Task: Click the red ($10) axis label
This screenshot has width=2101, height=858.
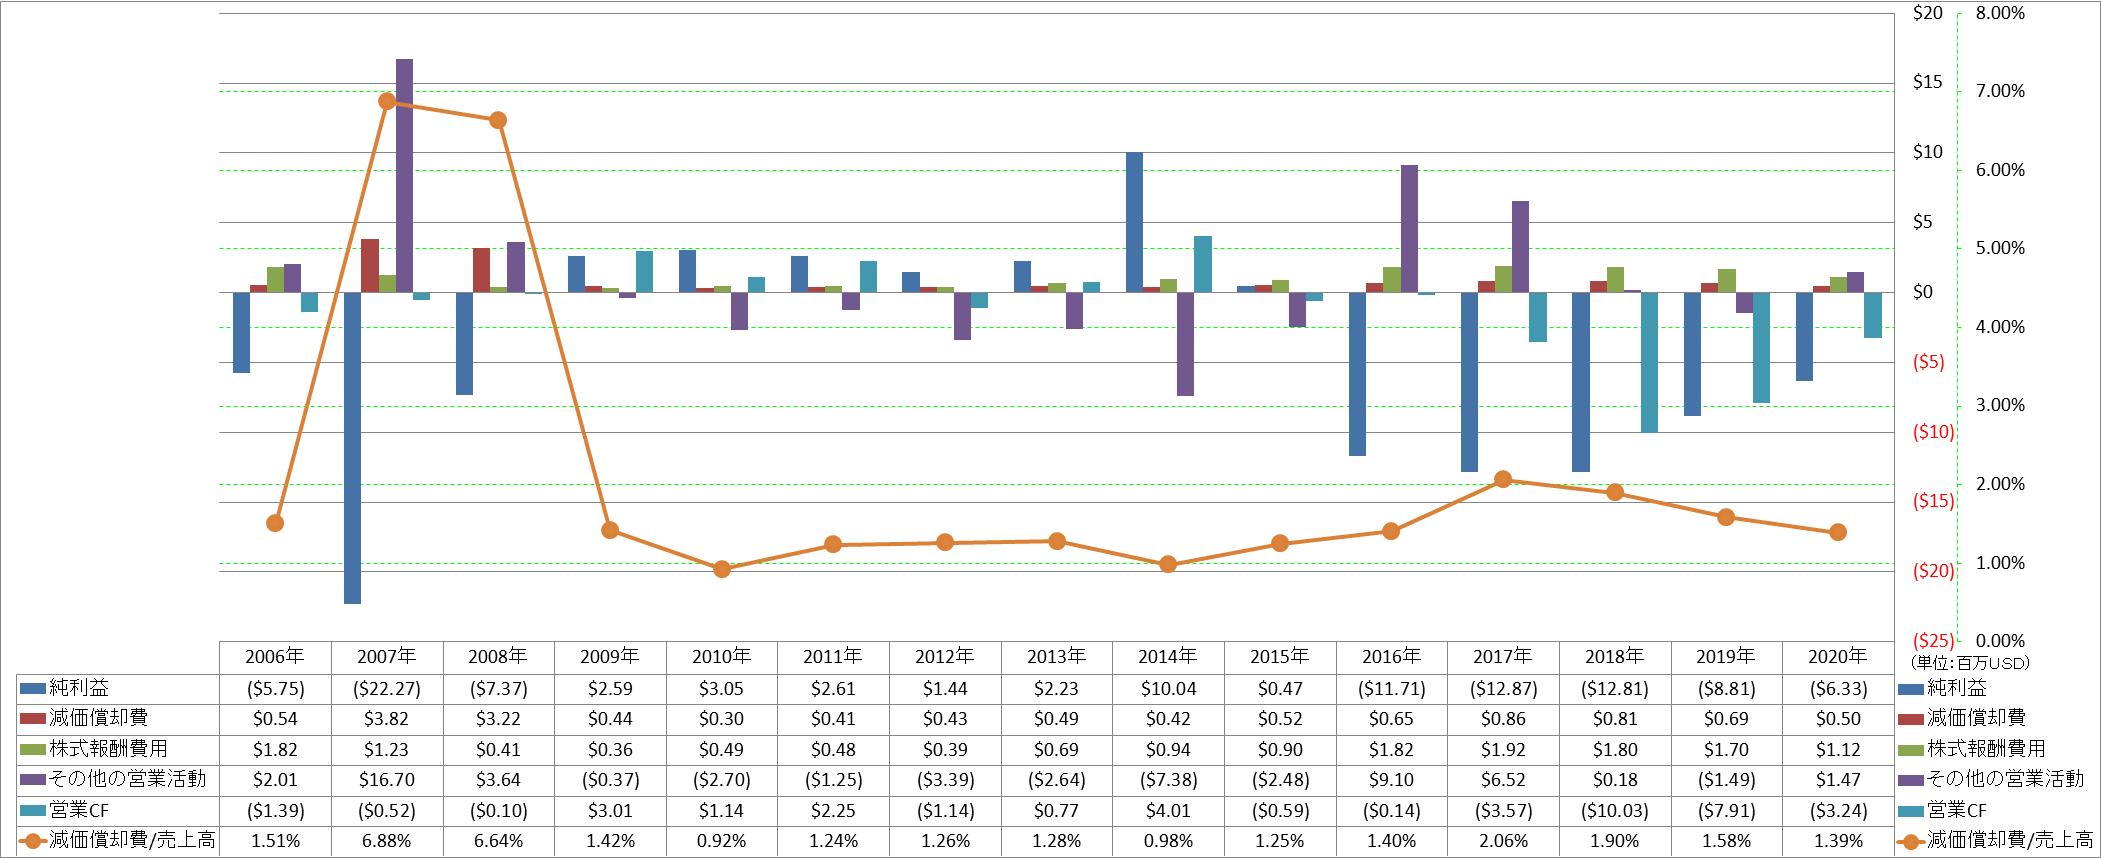Action: click(x=1933, y=432)
